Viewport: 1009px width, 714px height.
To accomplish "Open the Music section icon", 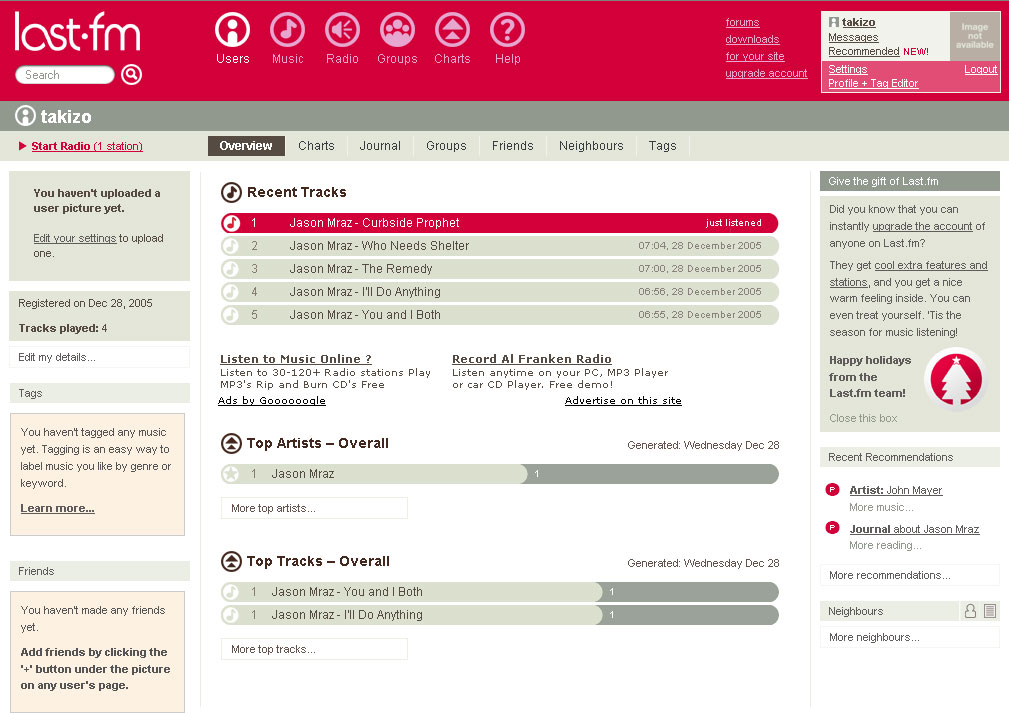I will 287,30.
